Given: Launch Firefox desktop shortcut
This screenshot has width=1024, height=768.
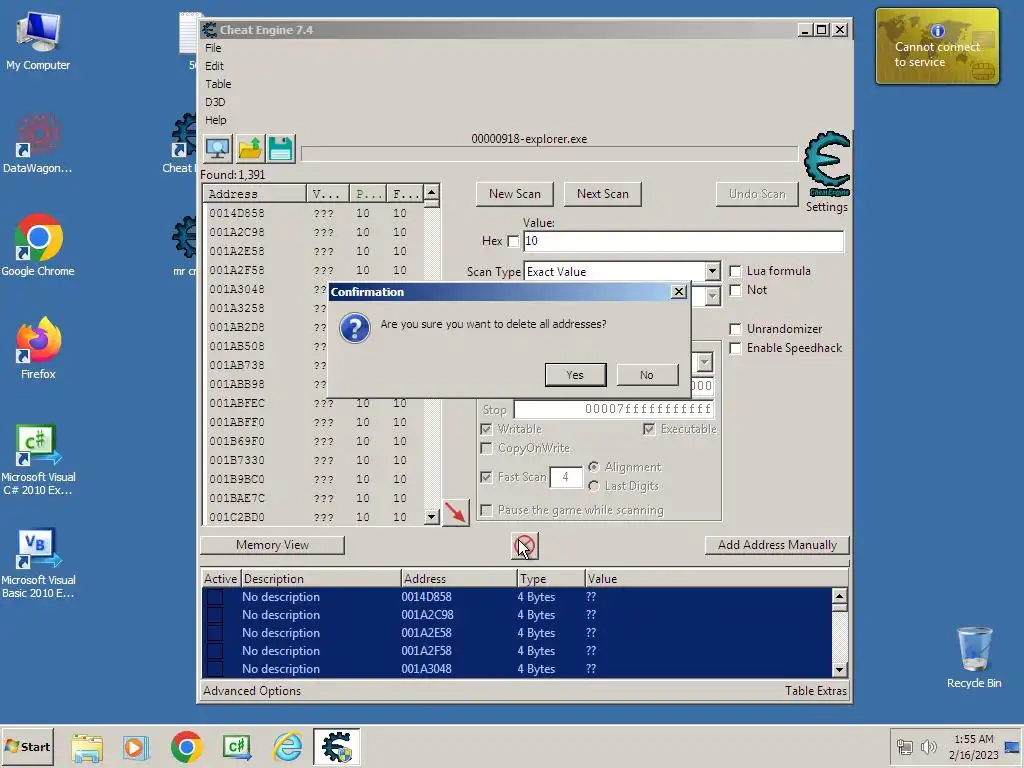Looking at the screenshot, I should 38,348.
